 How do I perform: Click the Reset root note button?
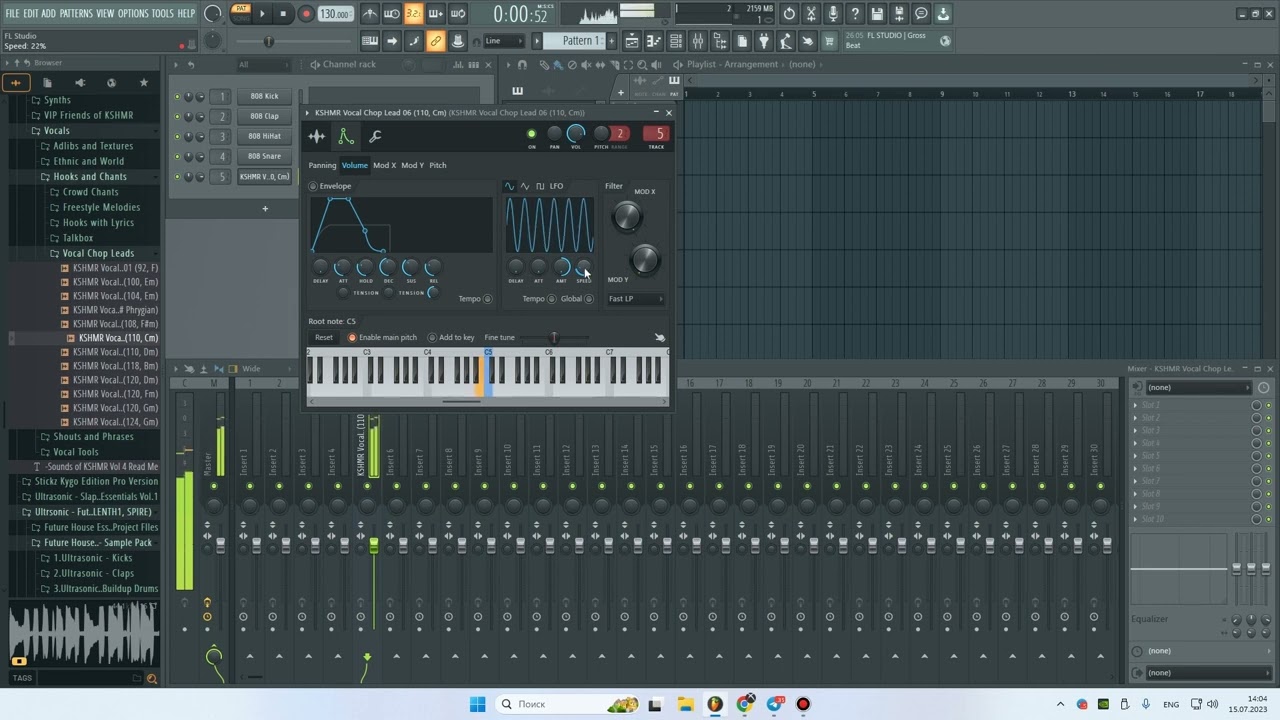324,337
